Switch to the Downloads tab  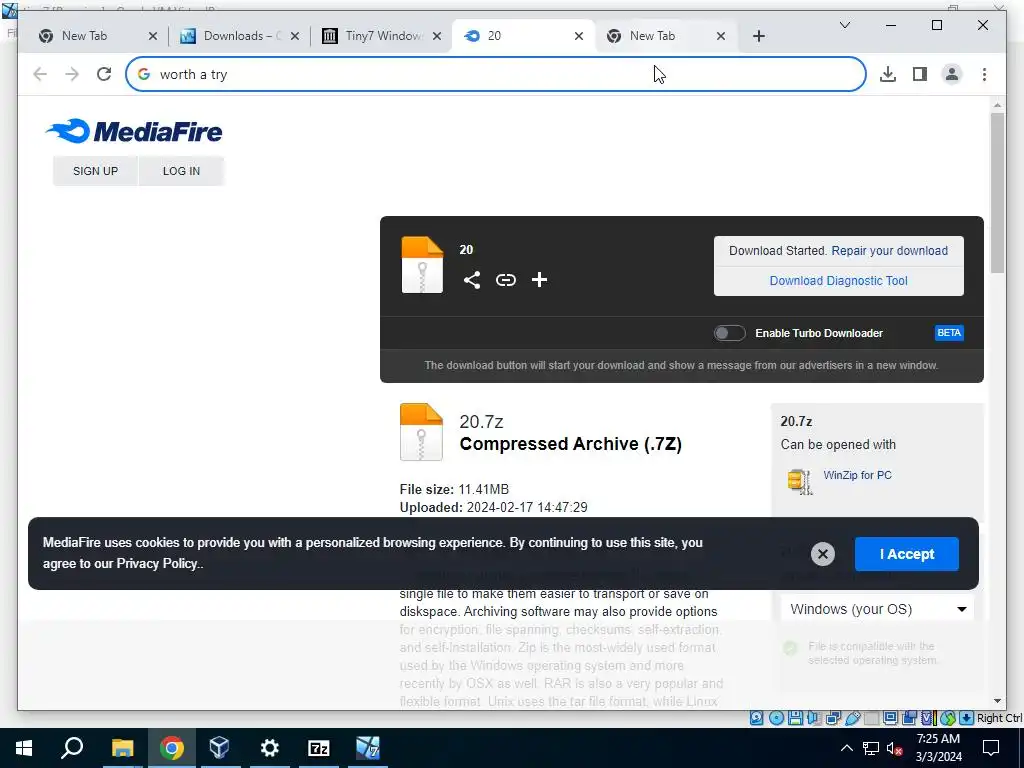[240, 36]
